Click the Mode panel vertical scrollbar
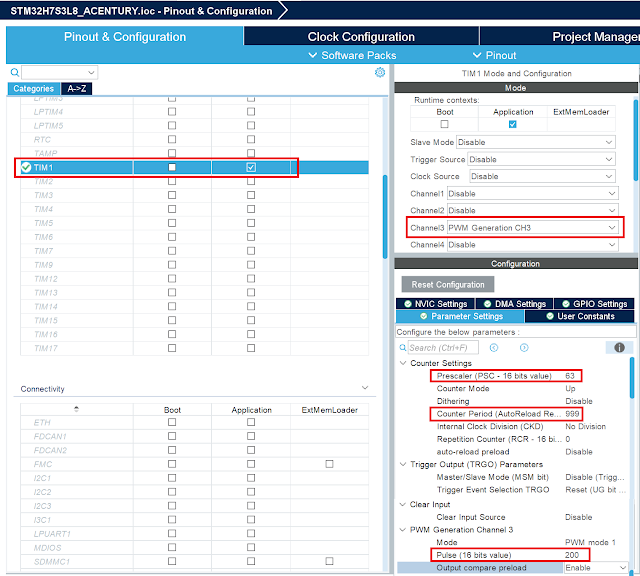This screenshot has height=576, width=640. (636, 140)
